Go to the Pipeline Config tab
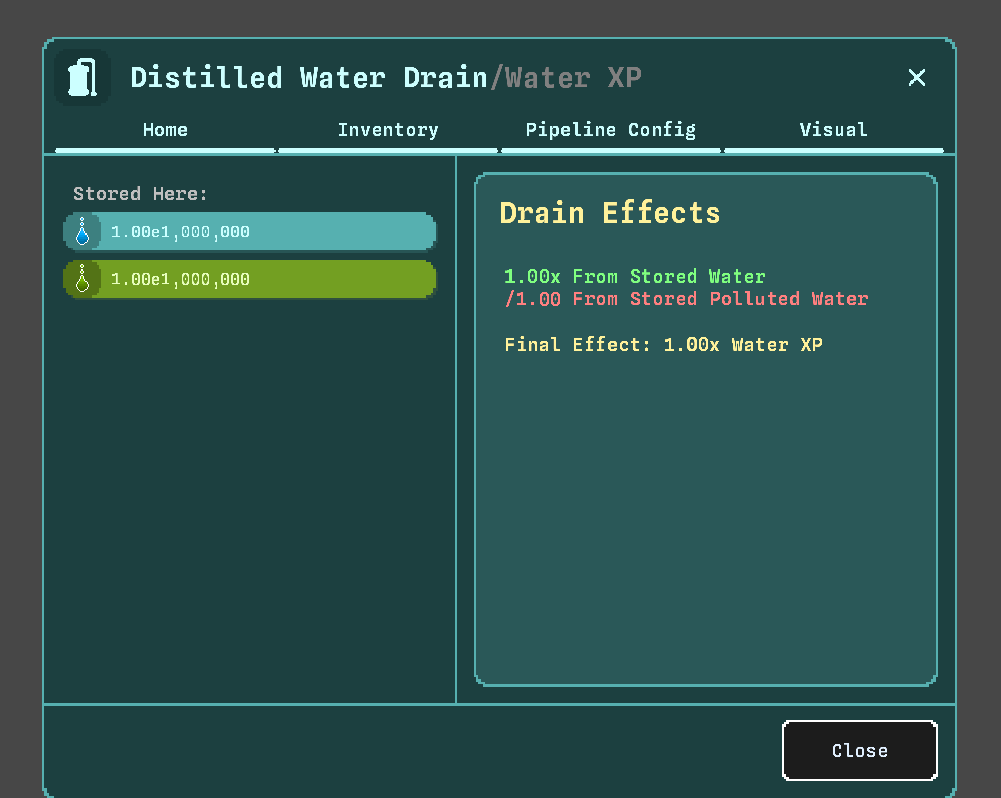Screen dimensions: 1001x798 [610, 130]
